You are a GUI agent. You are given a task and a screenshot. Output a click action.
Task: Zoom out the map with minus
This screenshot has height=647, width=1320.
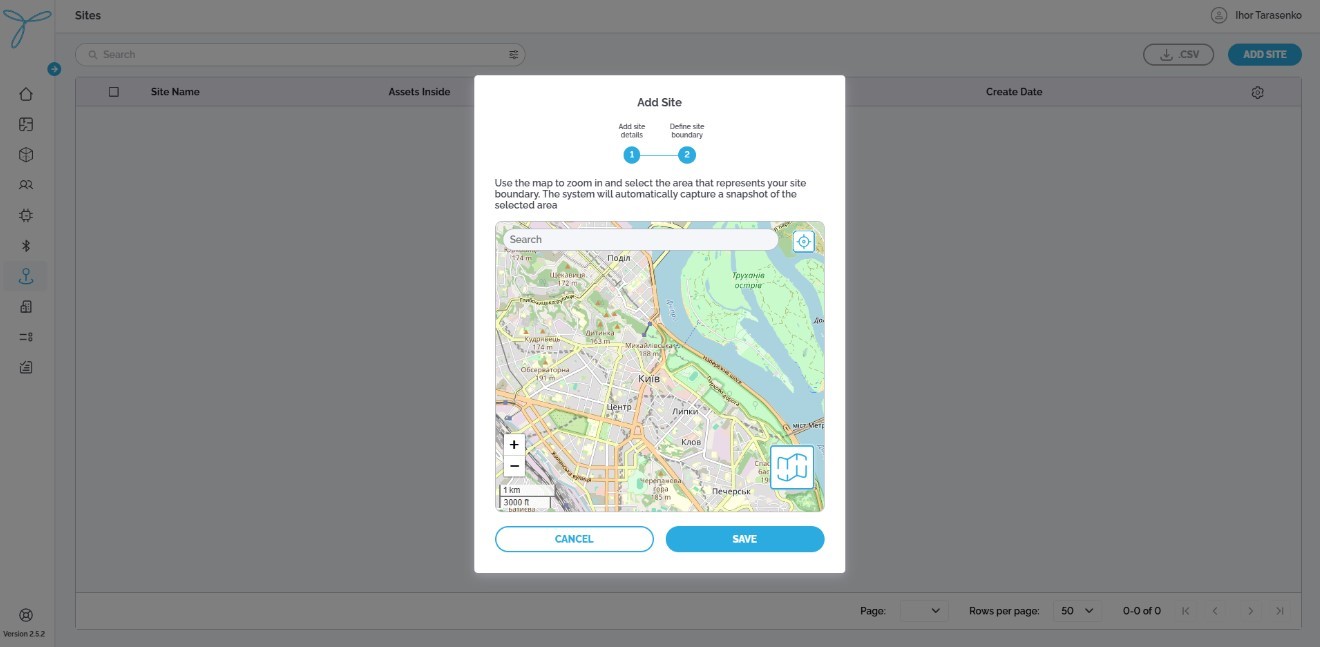(x=514, y=466)
